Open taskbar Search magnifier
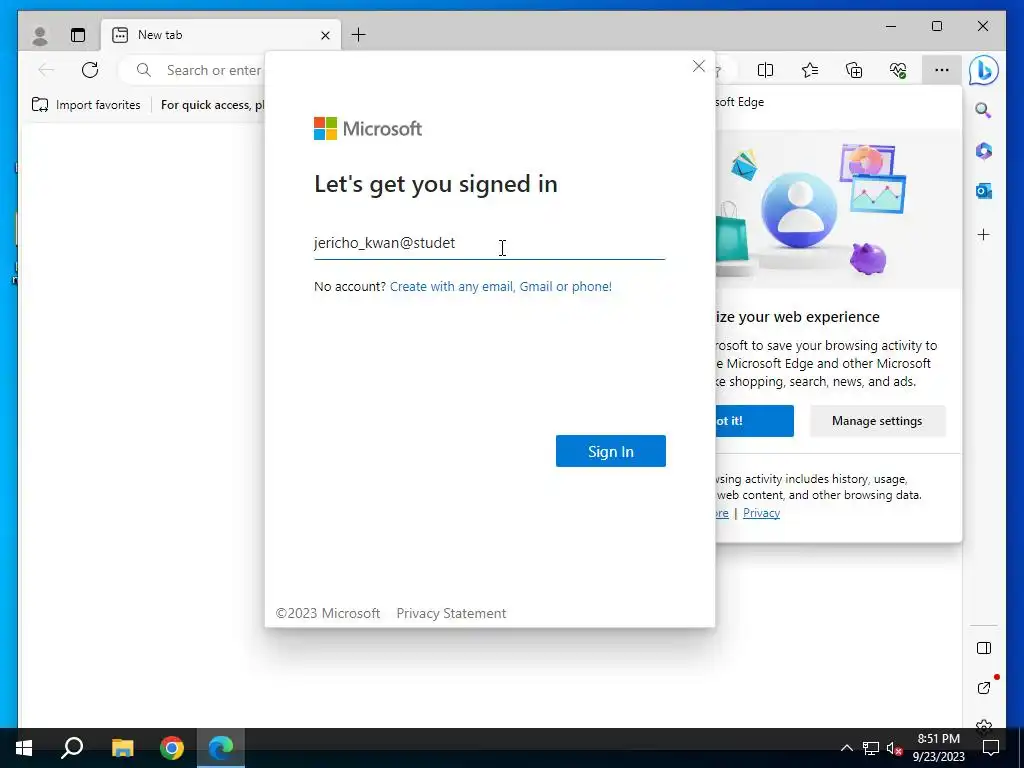The width and height of the screenshot is (1024, 768). pos(72,748)
